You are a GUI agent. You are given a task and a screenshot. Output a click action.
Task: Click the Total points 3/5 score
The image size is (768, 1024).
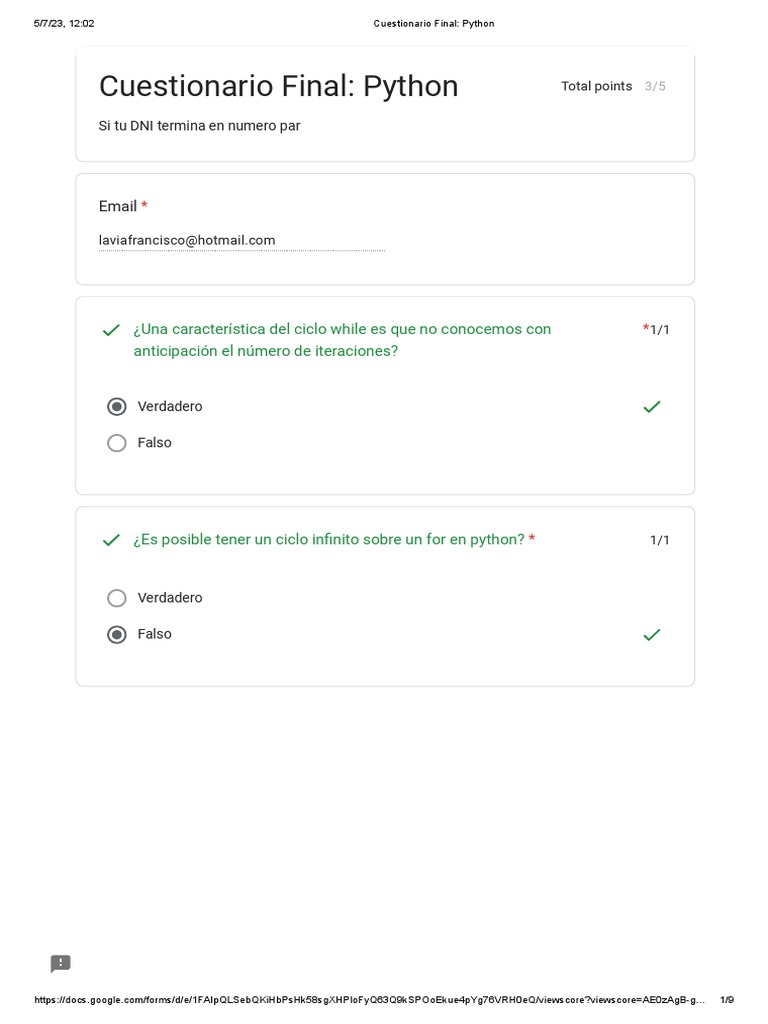coord(613,86)
